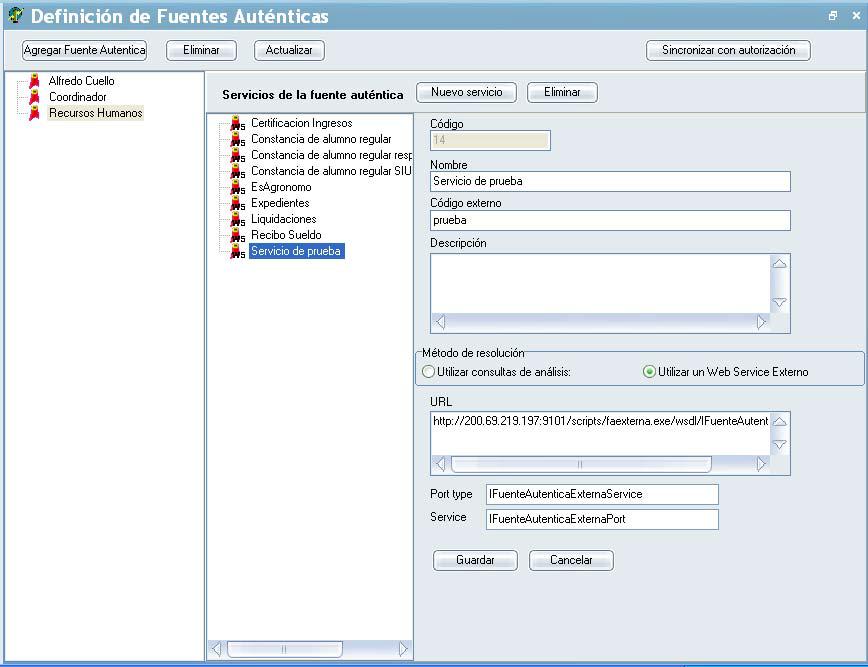Click the EsAgronomo service icon
Viewport: 868px width, 667px height.
pyautogui.click(x=237, y=188)
